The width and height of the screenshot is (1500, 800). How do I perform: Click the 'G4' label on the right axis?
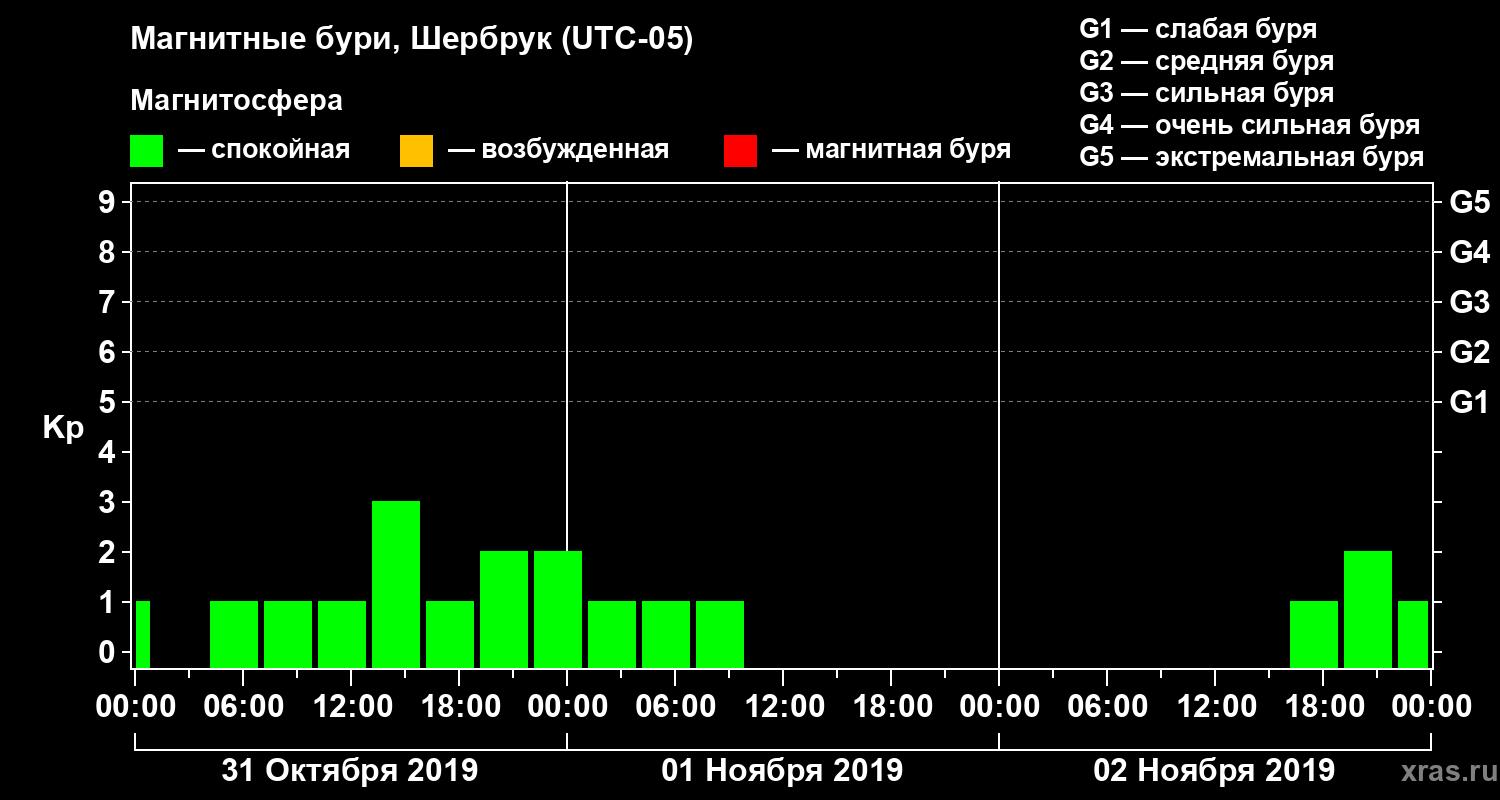[x=1469, y=252]
